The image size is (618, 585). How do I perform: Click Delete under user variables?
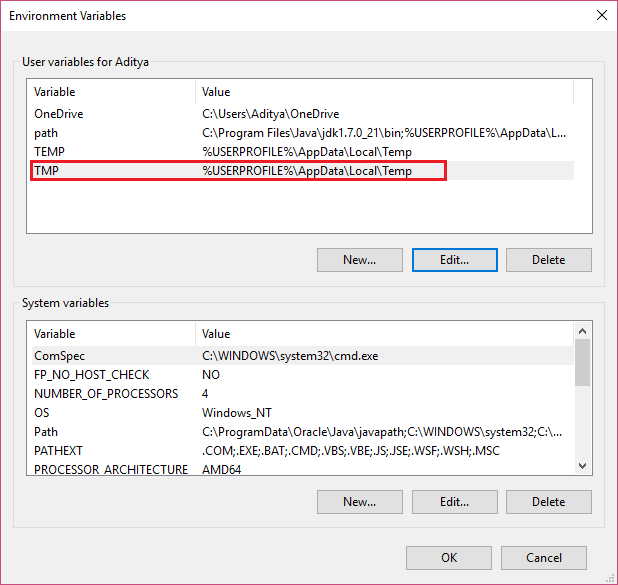point(549,260)
